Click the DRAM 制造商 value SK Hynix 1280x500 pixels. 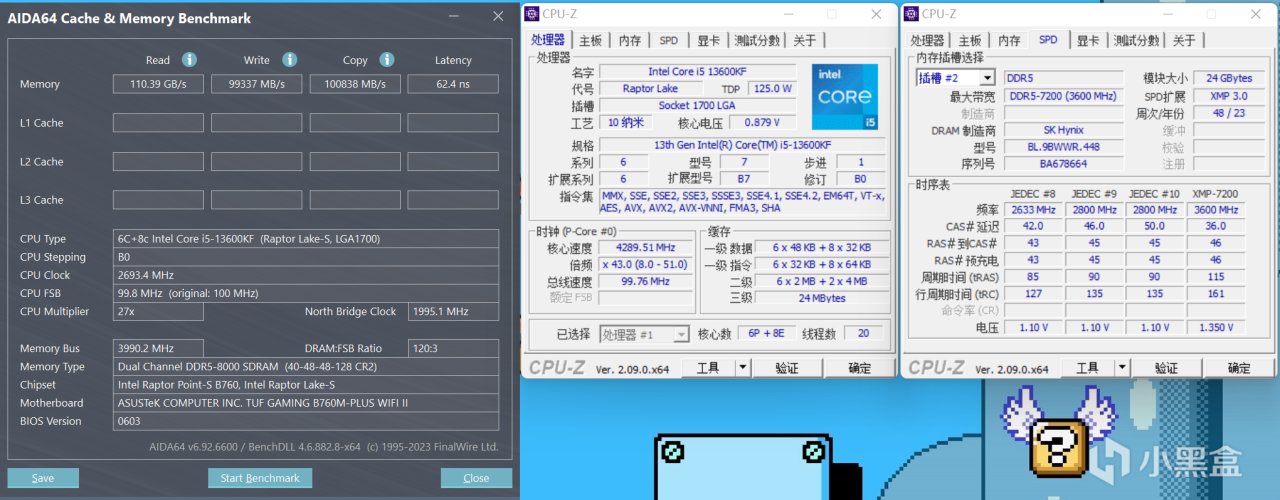pyautogui.click(x=1062, y=130)
